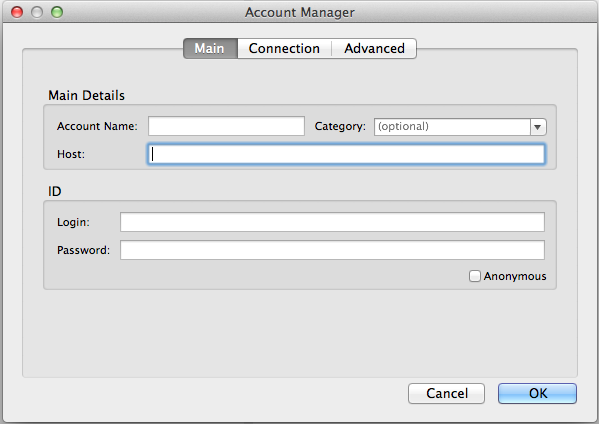The width and height of the screenshot is (599, 424).
Task: Click the gray minimize window button
Action: coord(37,12)
